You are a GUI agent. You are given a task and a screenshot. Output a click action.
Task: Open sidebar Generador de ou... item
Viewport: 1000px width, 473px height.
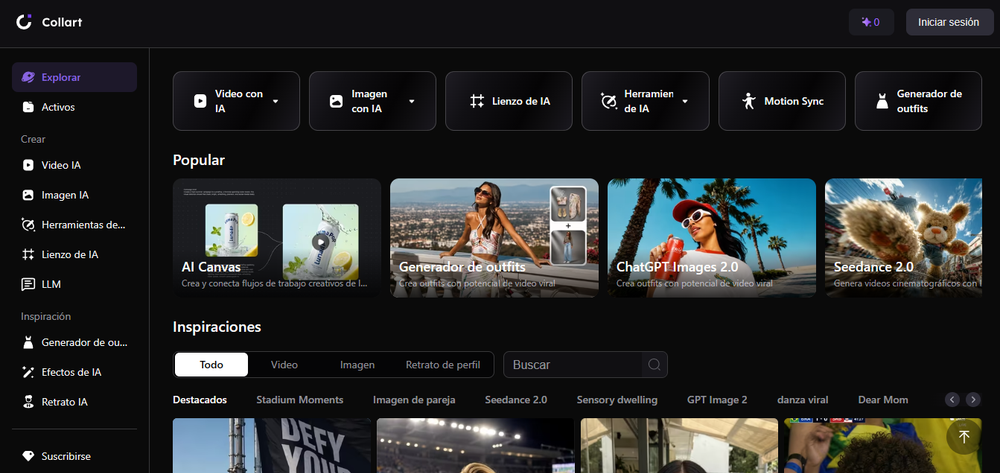(74, 342)
